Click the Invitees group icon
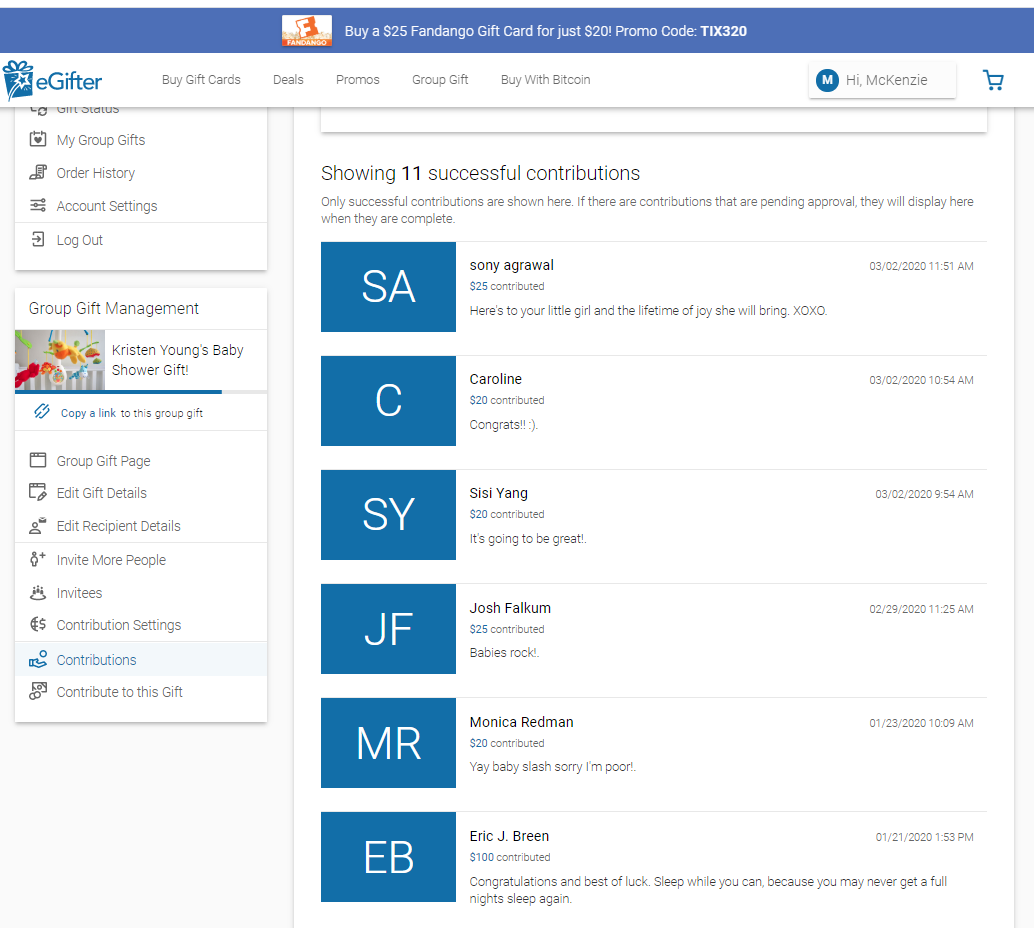The width and height of the screenshot is (1034, 928). point(38,592)
